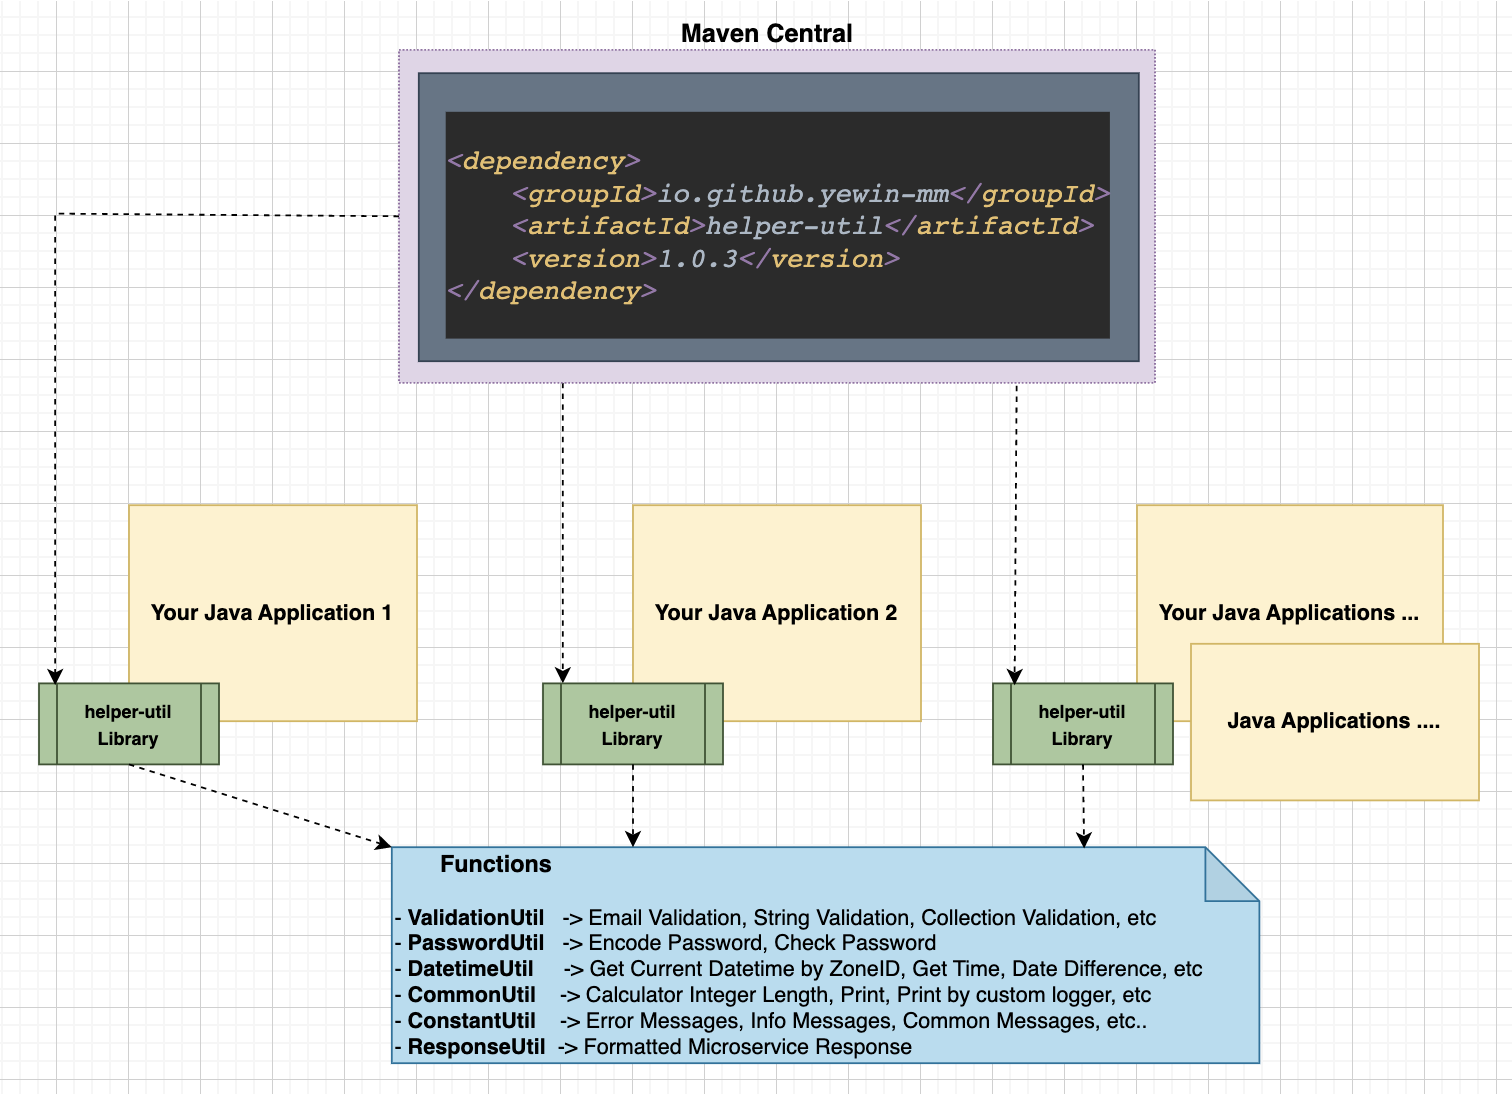The width and height of the screenshot is (1512, 1094).
Task: Click the closing dependency tag
Action: pos(552,291)
